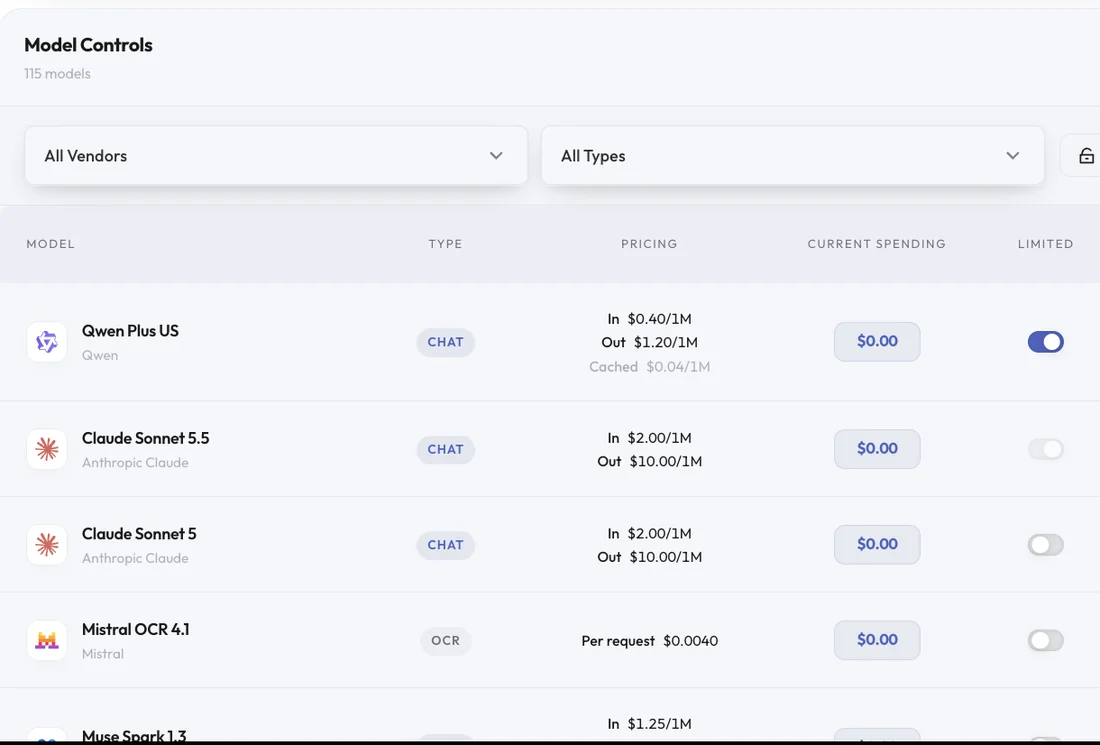Click the Claude Sonnet 5 starburst icon
The image size is (1100, 745).
47,544
